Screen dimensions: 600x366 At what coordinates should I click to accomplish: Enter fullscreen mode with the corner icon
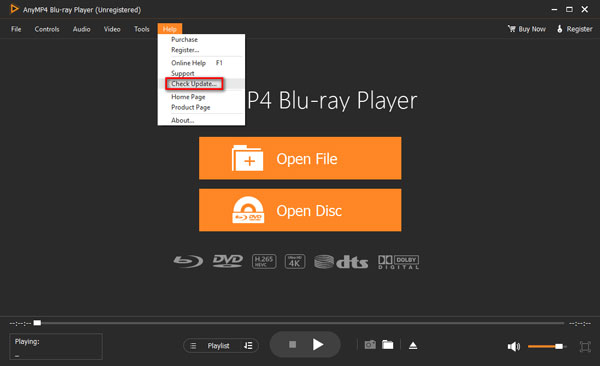(x=585, y=346)
